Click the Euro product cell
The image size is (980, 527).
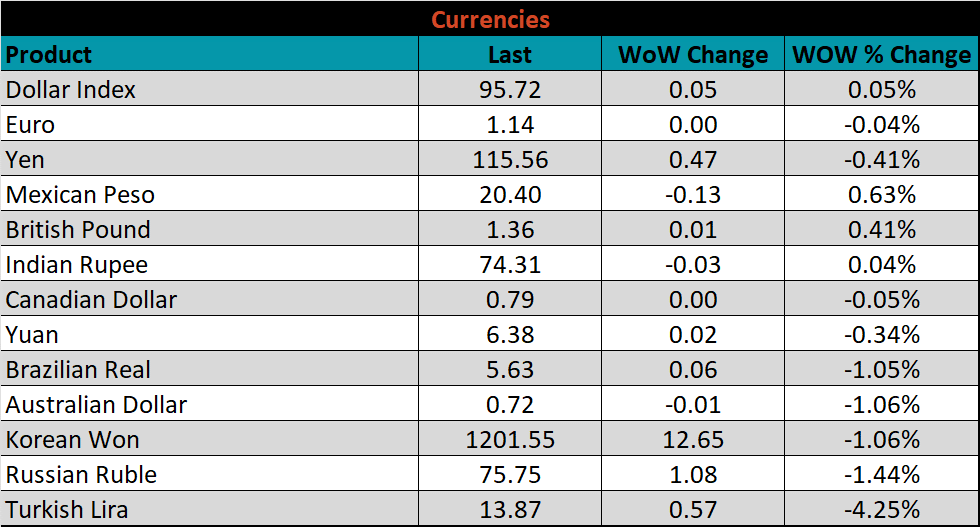point(31,125)
